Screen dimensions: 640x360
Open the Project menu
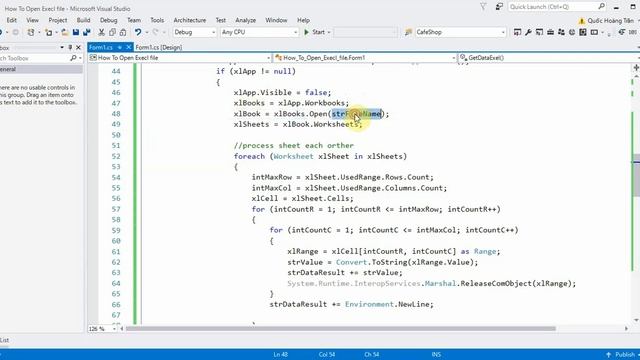(58, 20)
